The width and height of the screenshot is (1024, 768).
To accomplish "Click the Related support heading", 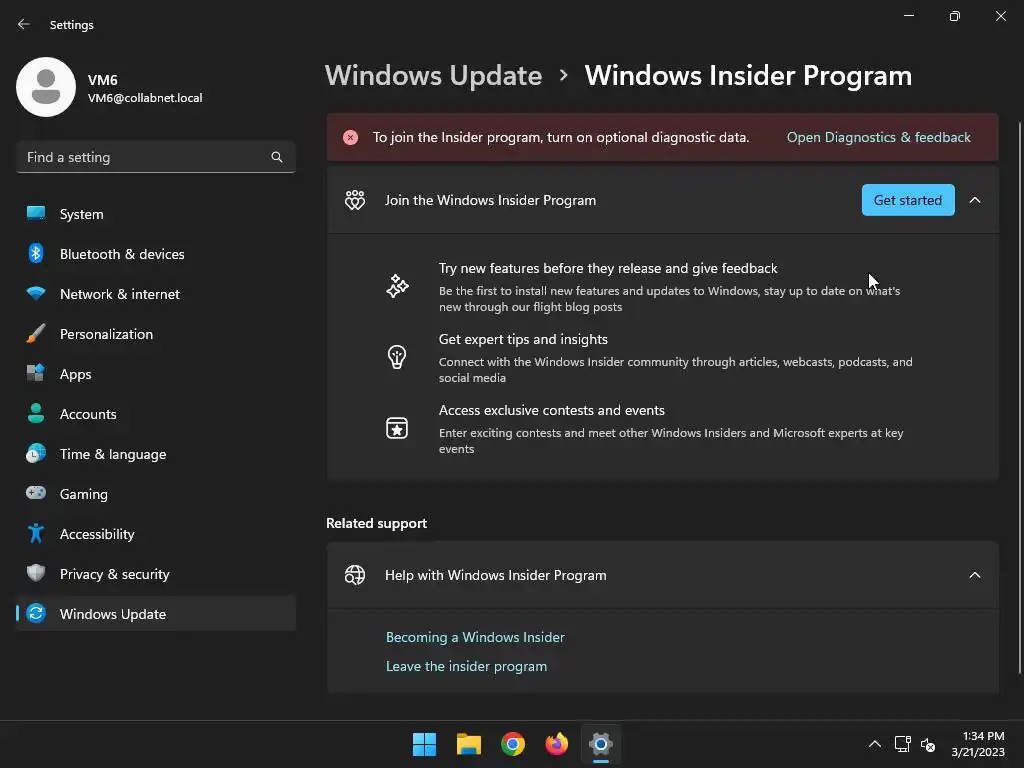I will pyautogui.click(x=376, y=523).
